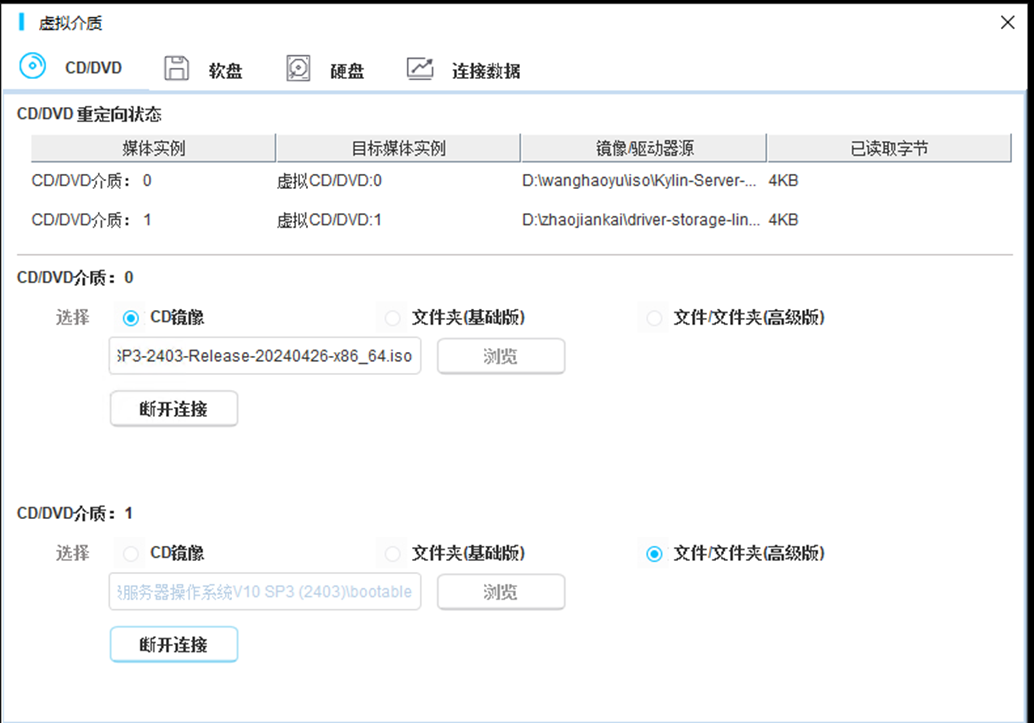1034x723 pixels.
Task: Select 文件夹(基础版) for CD/DVD介质 0
Action: pos(392,318)
